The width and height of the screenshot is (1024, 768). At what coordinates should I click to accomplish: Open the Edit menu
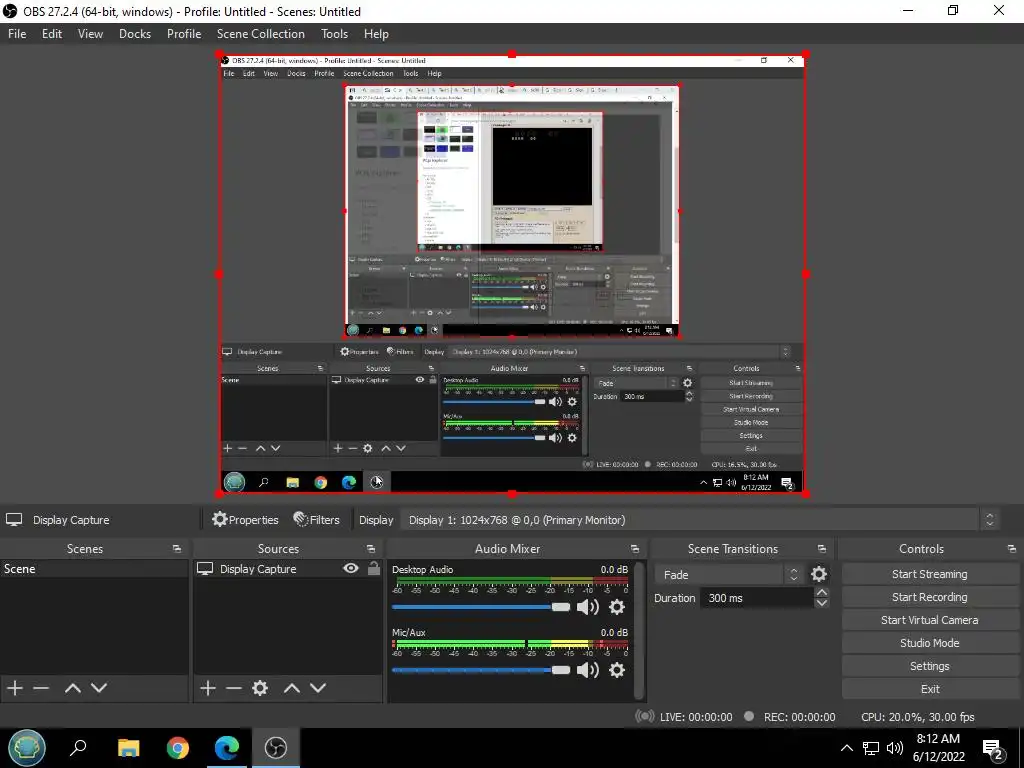(x=52, y=33)
